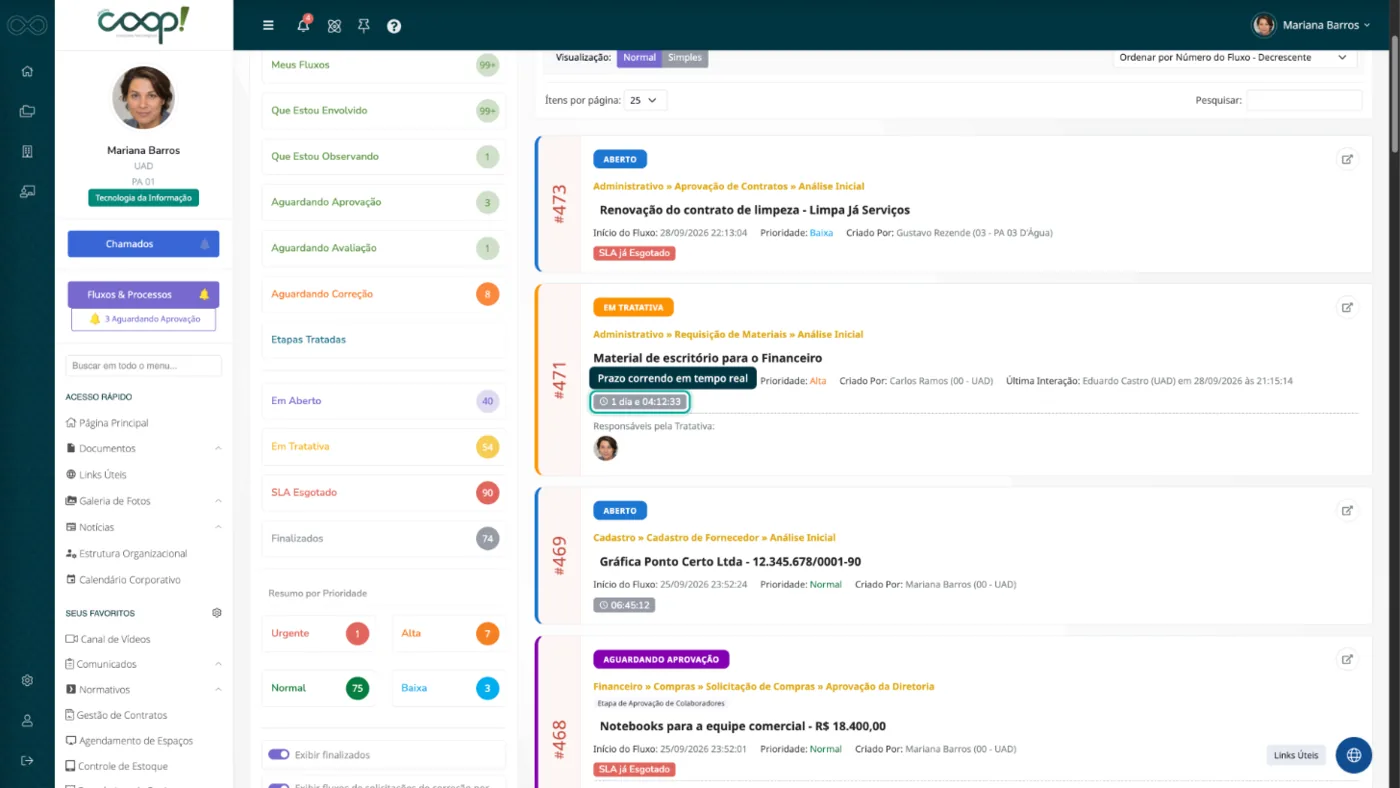
Task: Open the notifications bell
Action: click(x=304, y=25)
